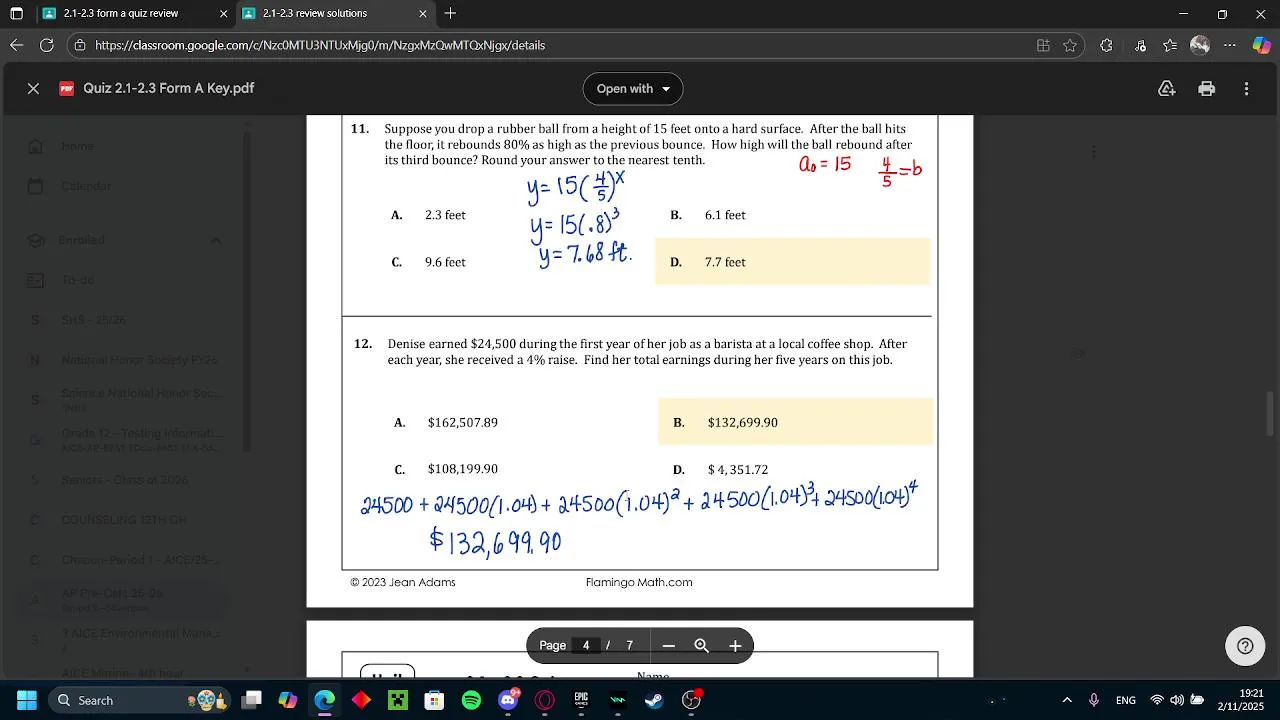
Task: Reload the page with the refresh icon
Action: click(x=46, y=45)
